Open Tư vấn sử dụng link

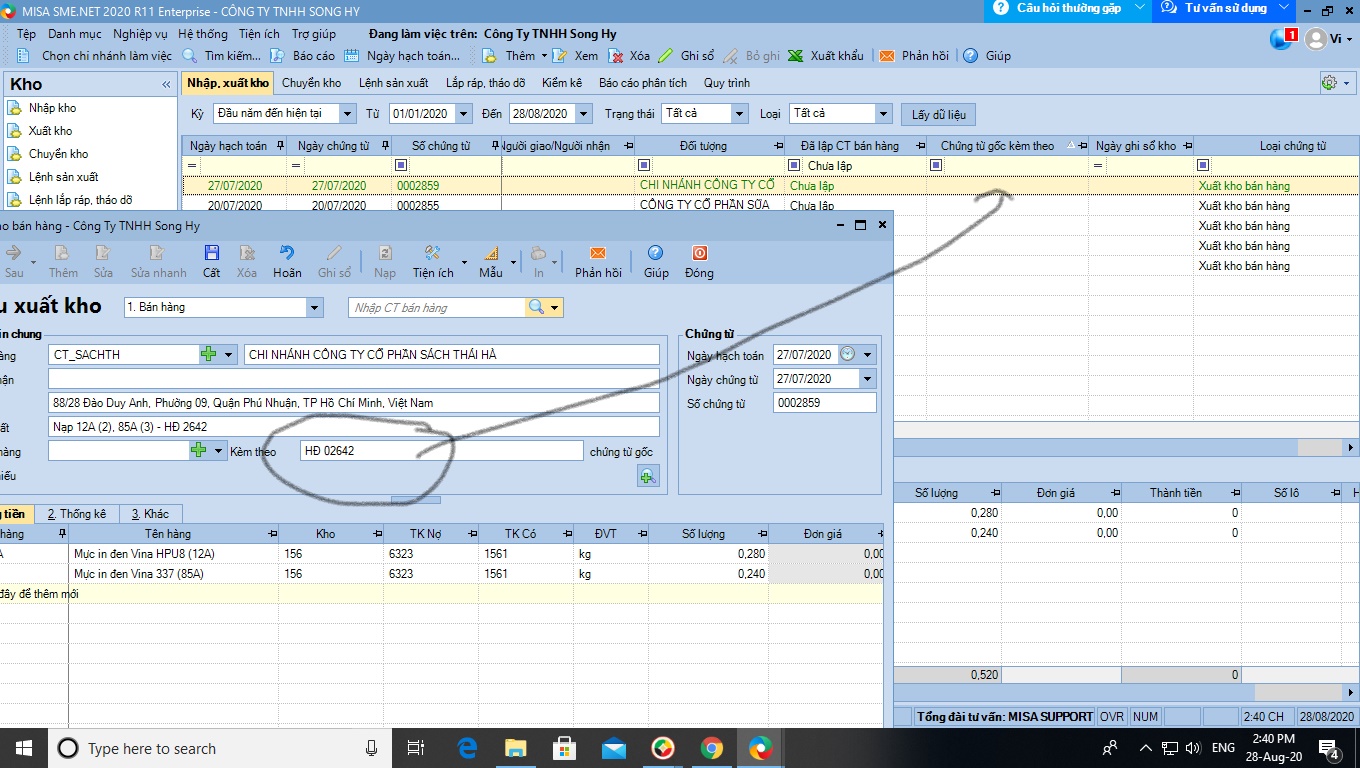1225,8
